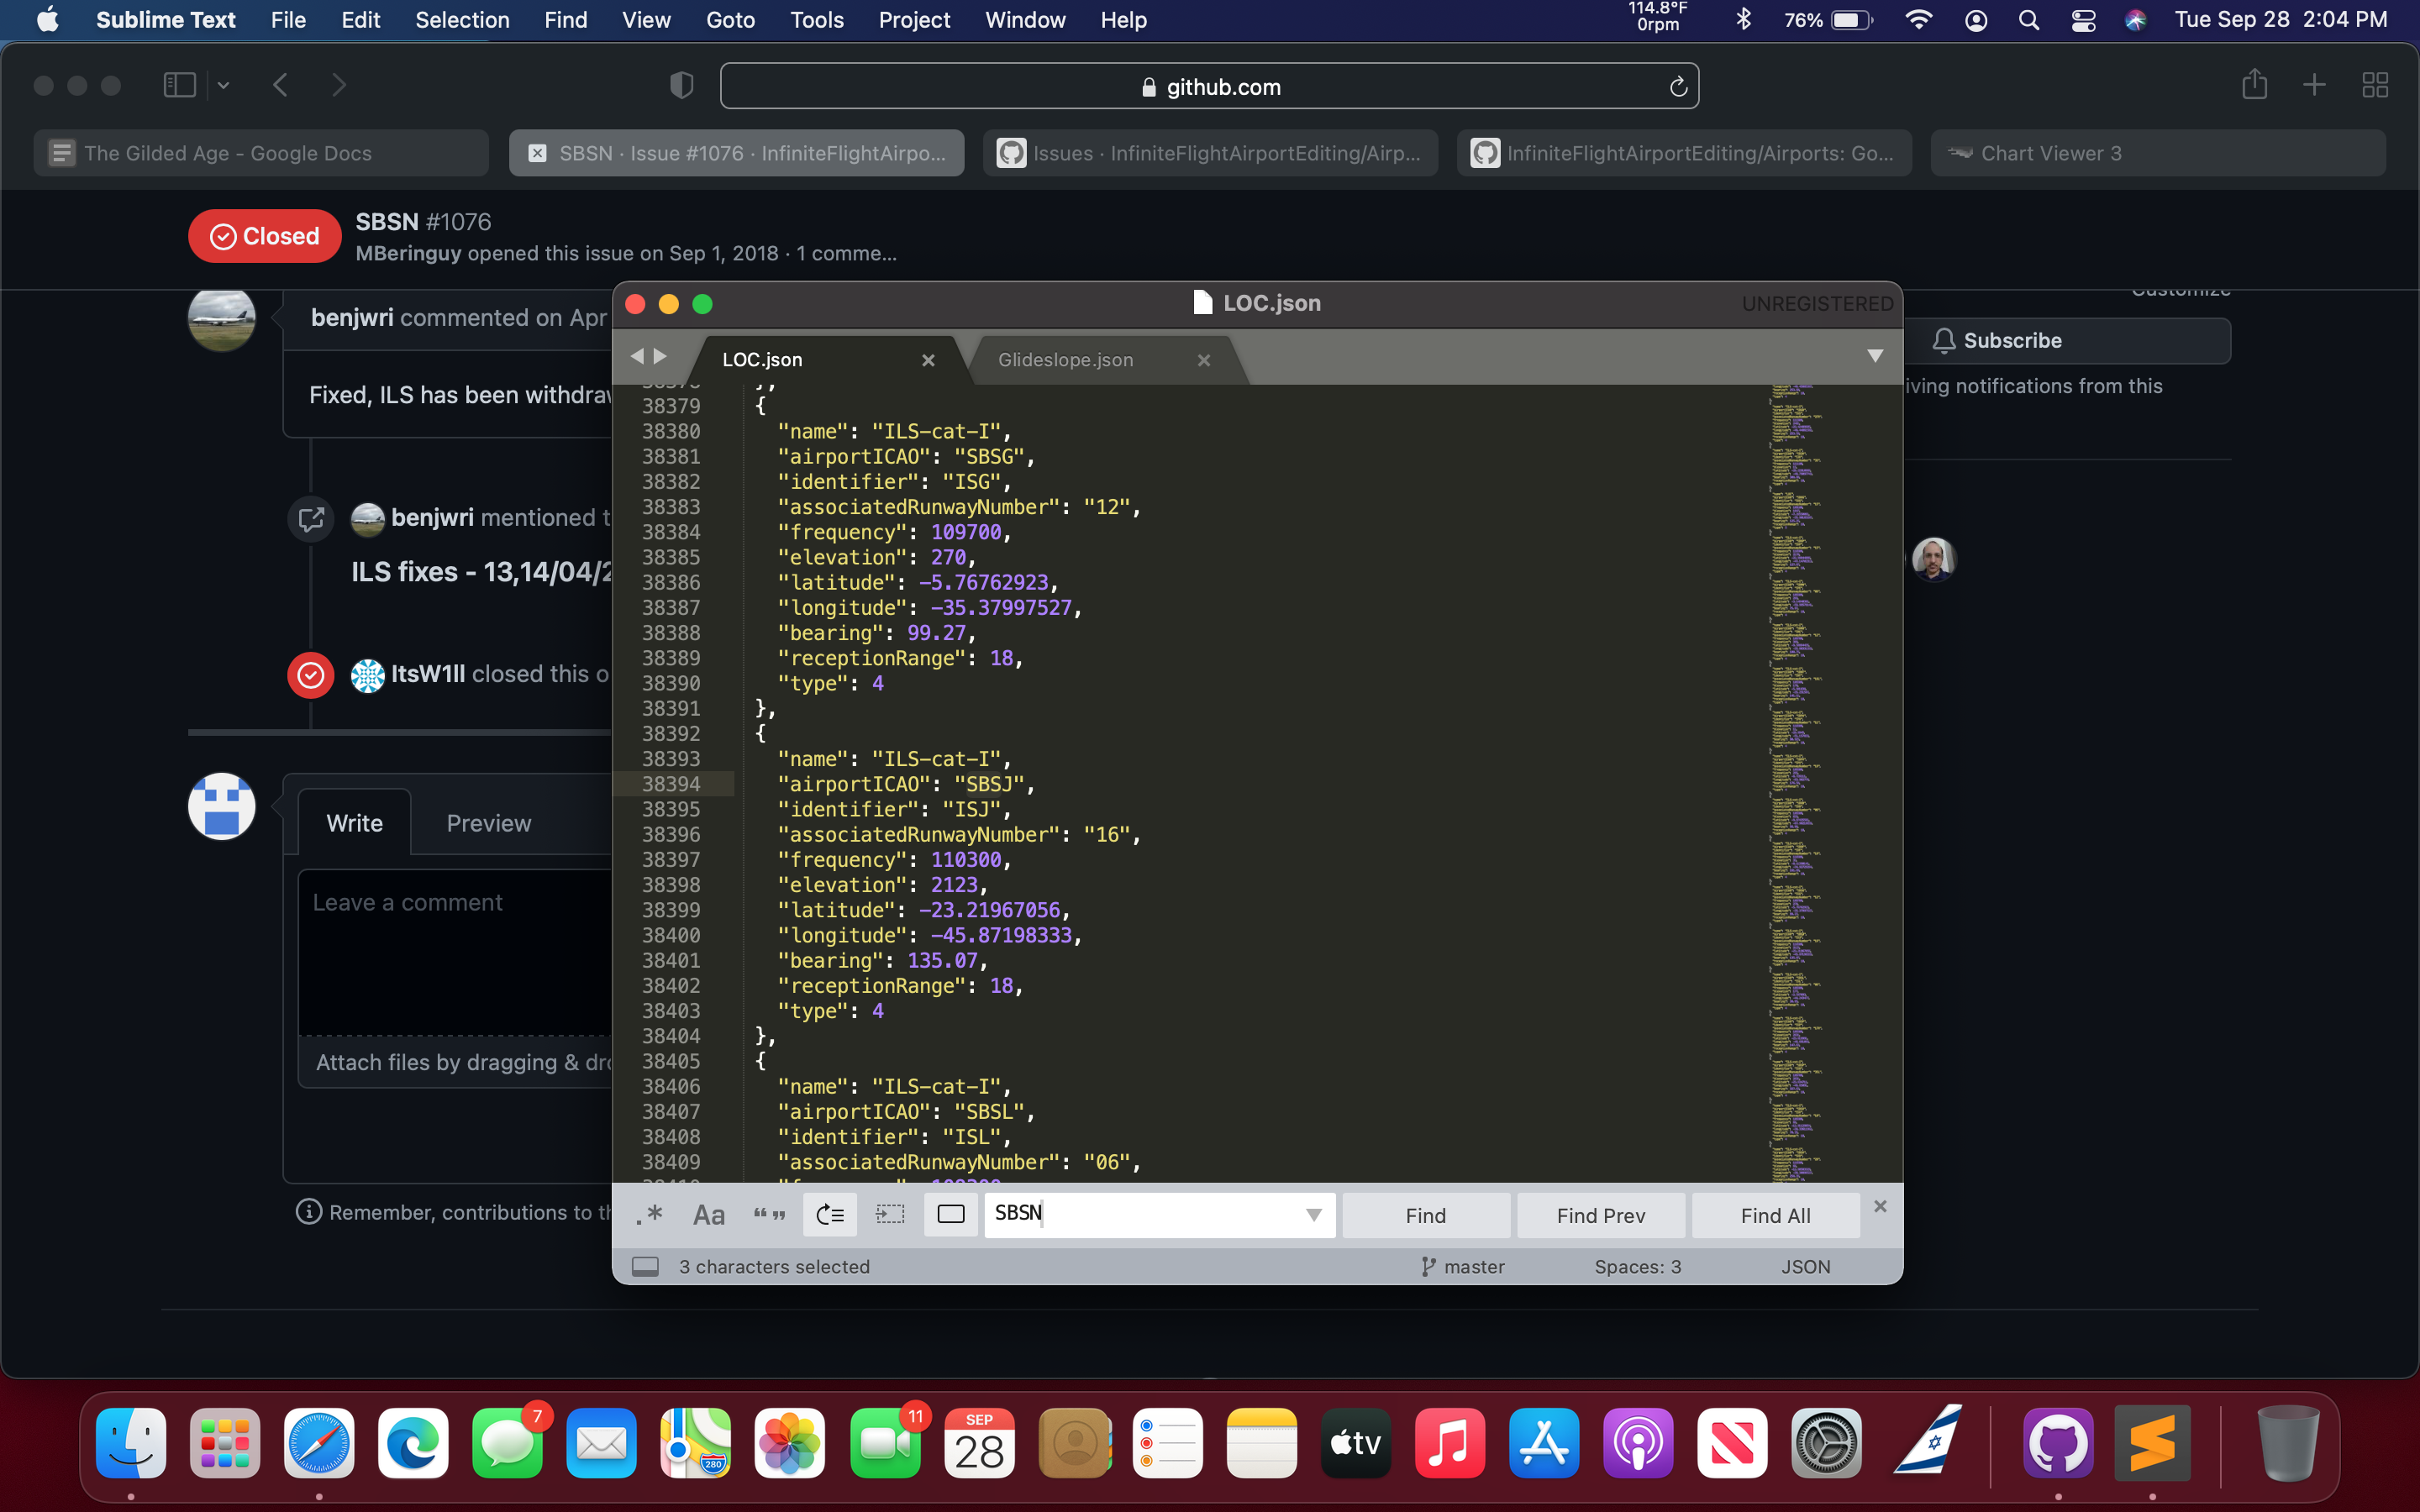Toggle in-selection search icon
Image resolution: width=2420 pixels, height=1512 pixels.
coord(890,1215)
